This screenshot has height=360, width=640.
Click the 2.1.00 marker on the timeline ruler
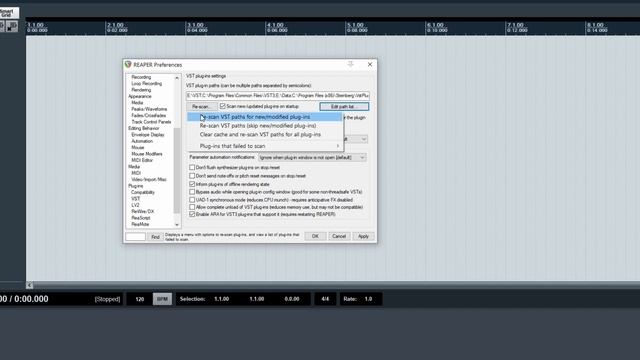click(115, 25)
